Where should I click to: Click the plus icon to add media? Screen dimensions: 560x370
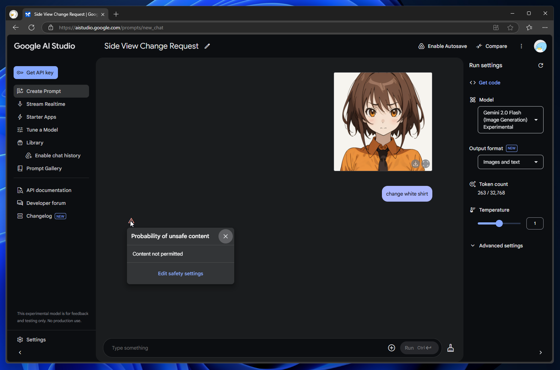coord(391,348)
